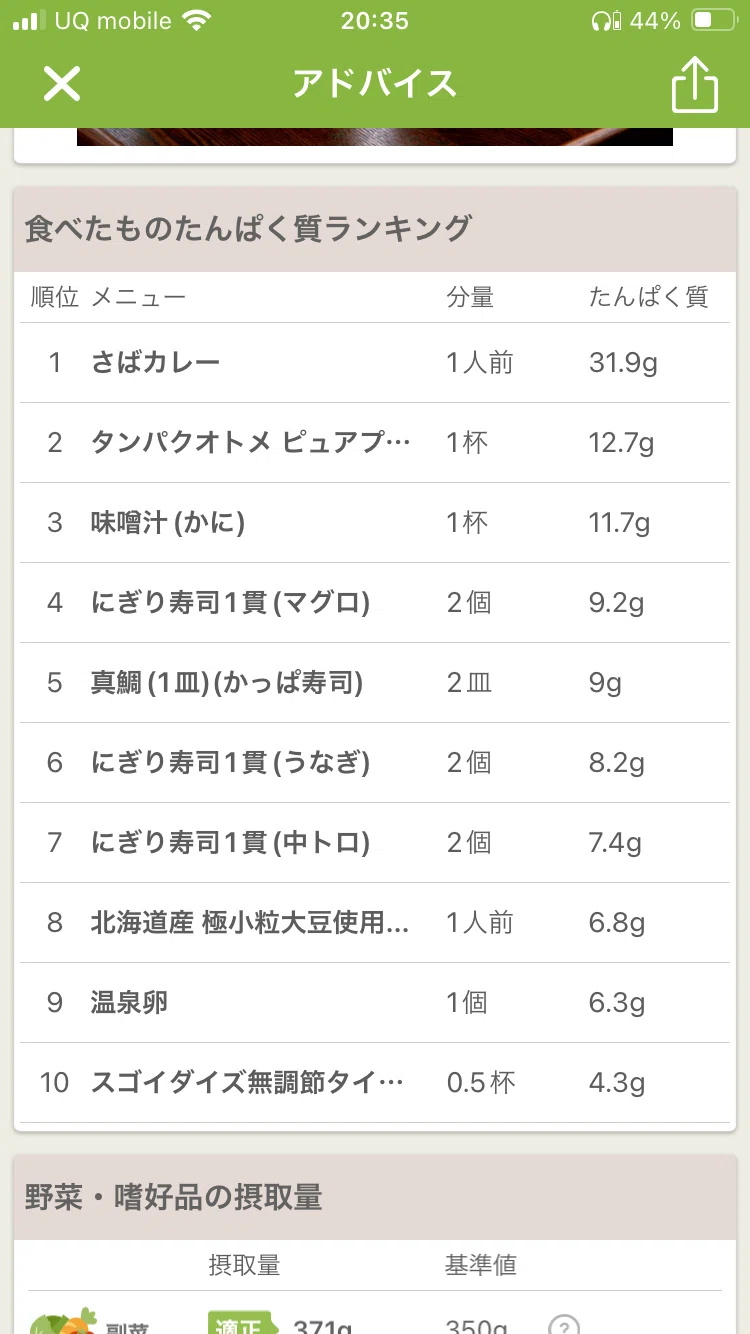The height and width of the screenshot is (1334, 750).
Task: Tap the たんぱく質 column header
Action: point(648,297)
